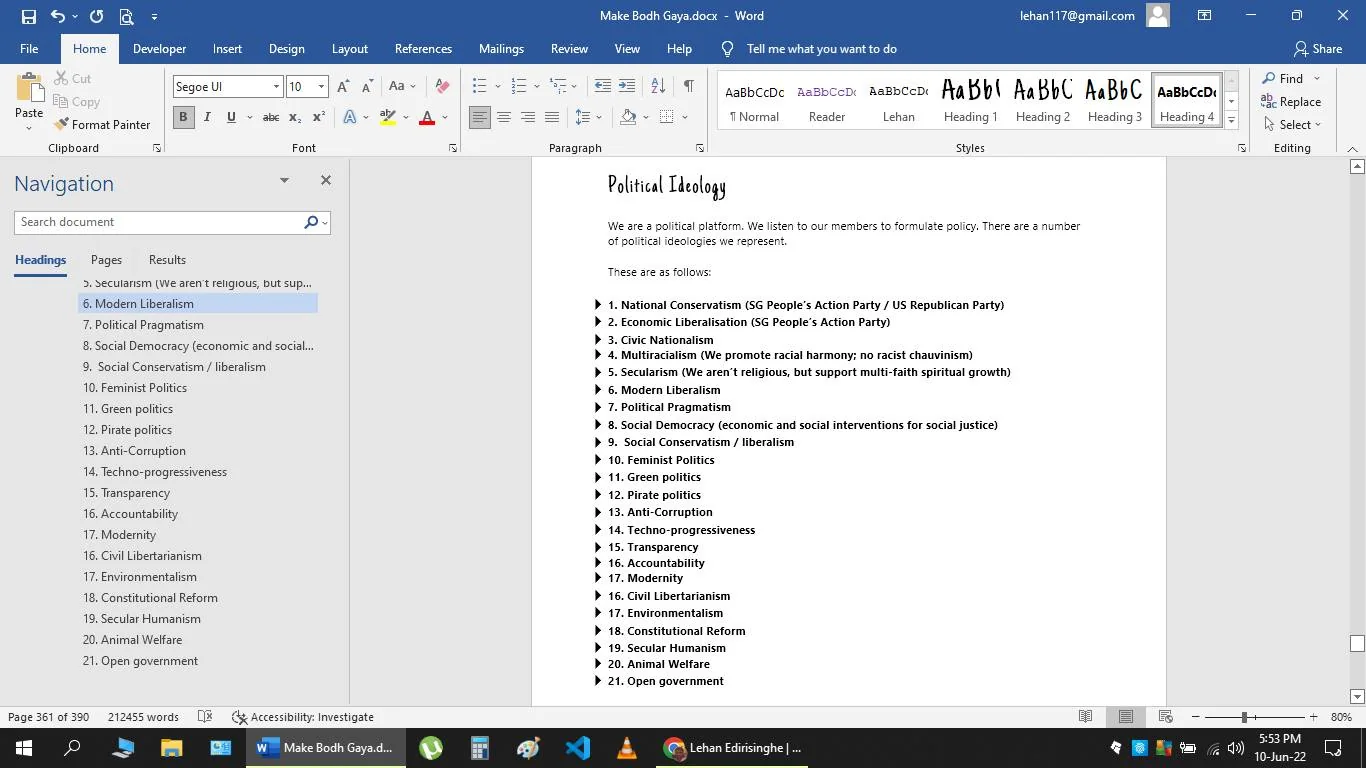The height and width of the screenshot is (768, 1366).
Task: Click Replace in Editing group
Action: coord(1292,102)
